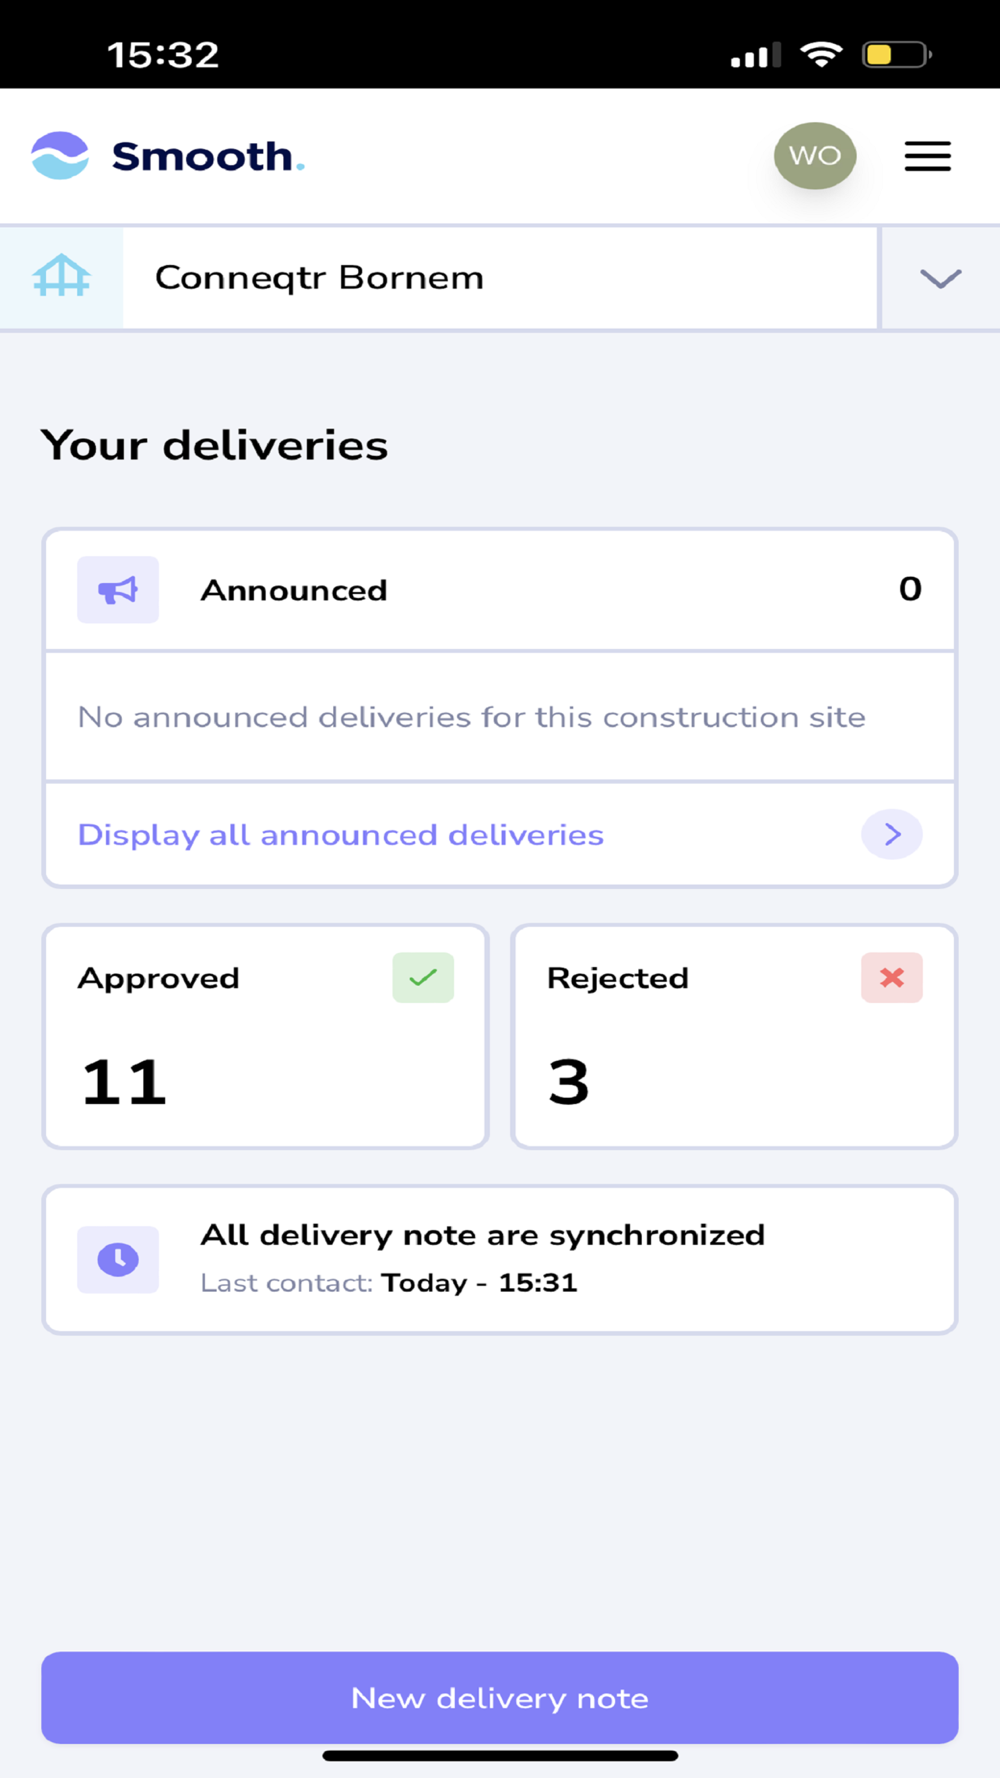Click the arrow next to announced deliveries
The width and height of the screenshot is (1000, 1778).
pyautogui.click(x=892, y=834)
